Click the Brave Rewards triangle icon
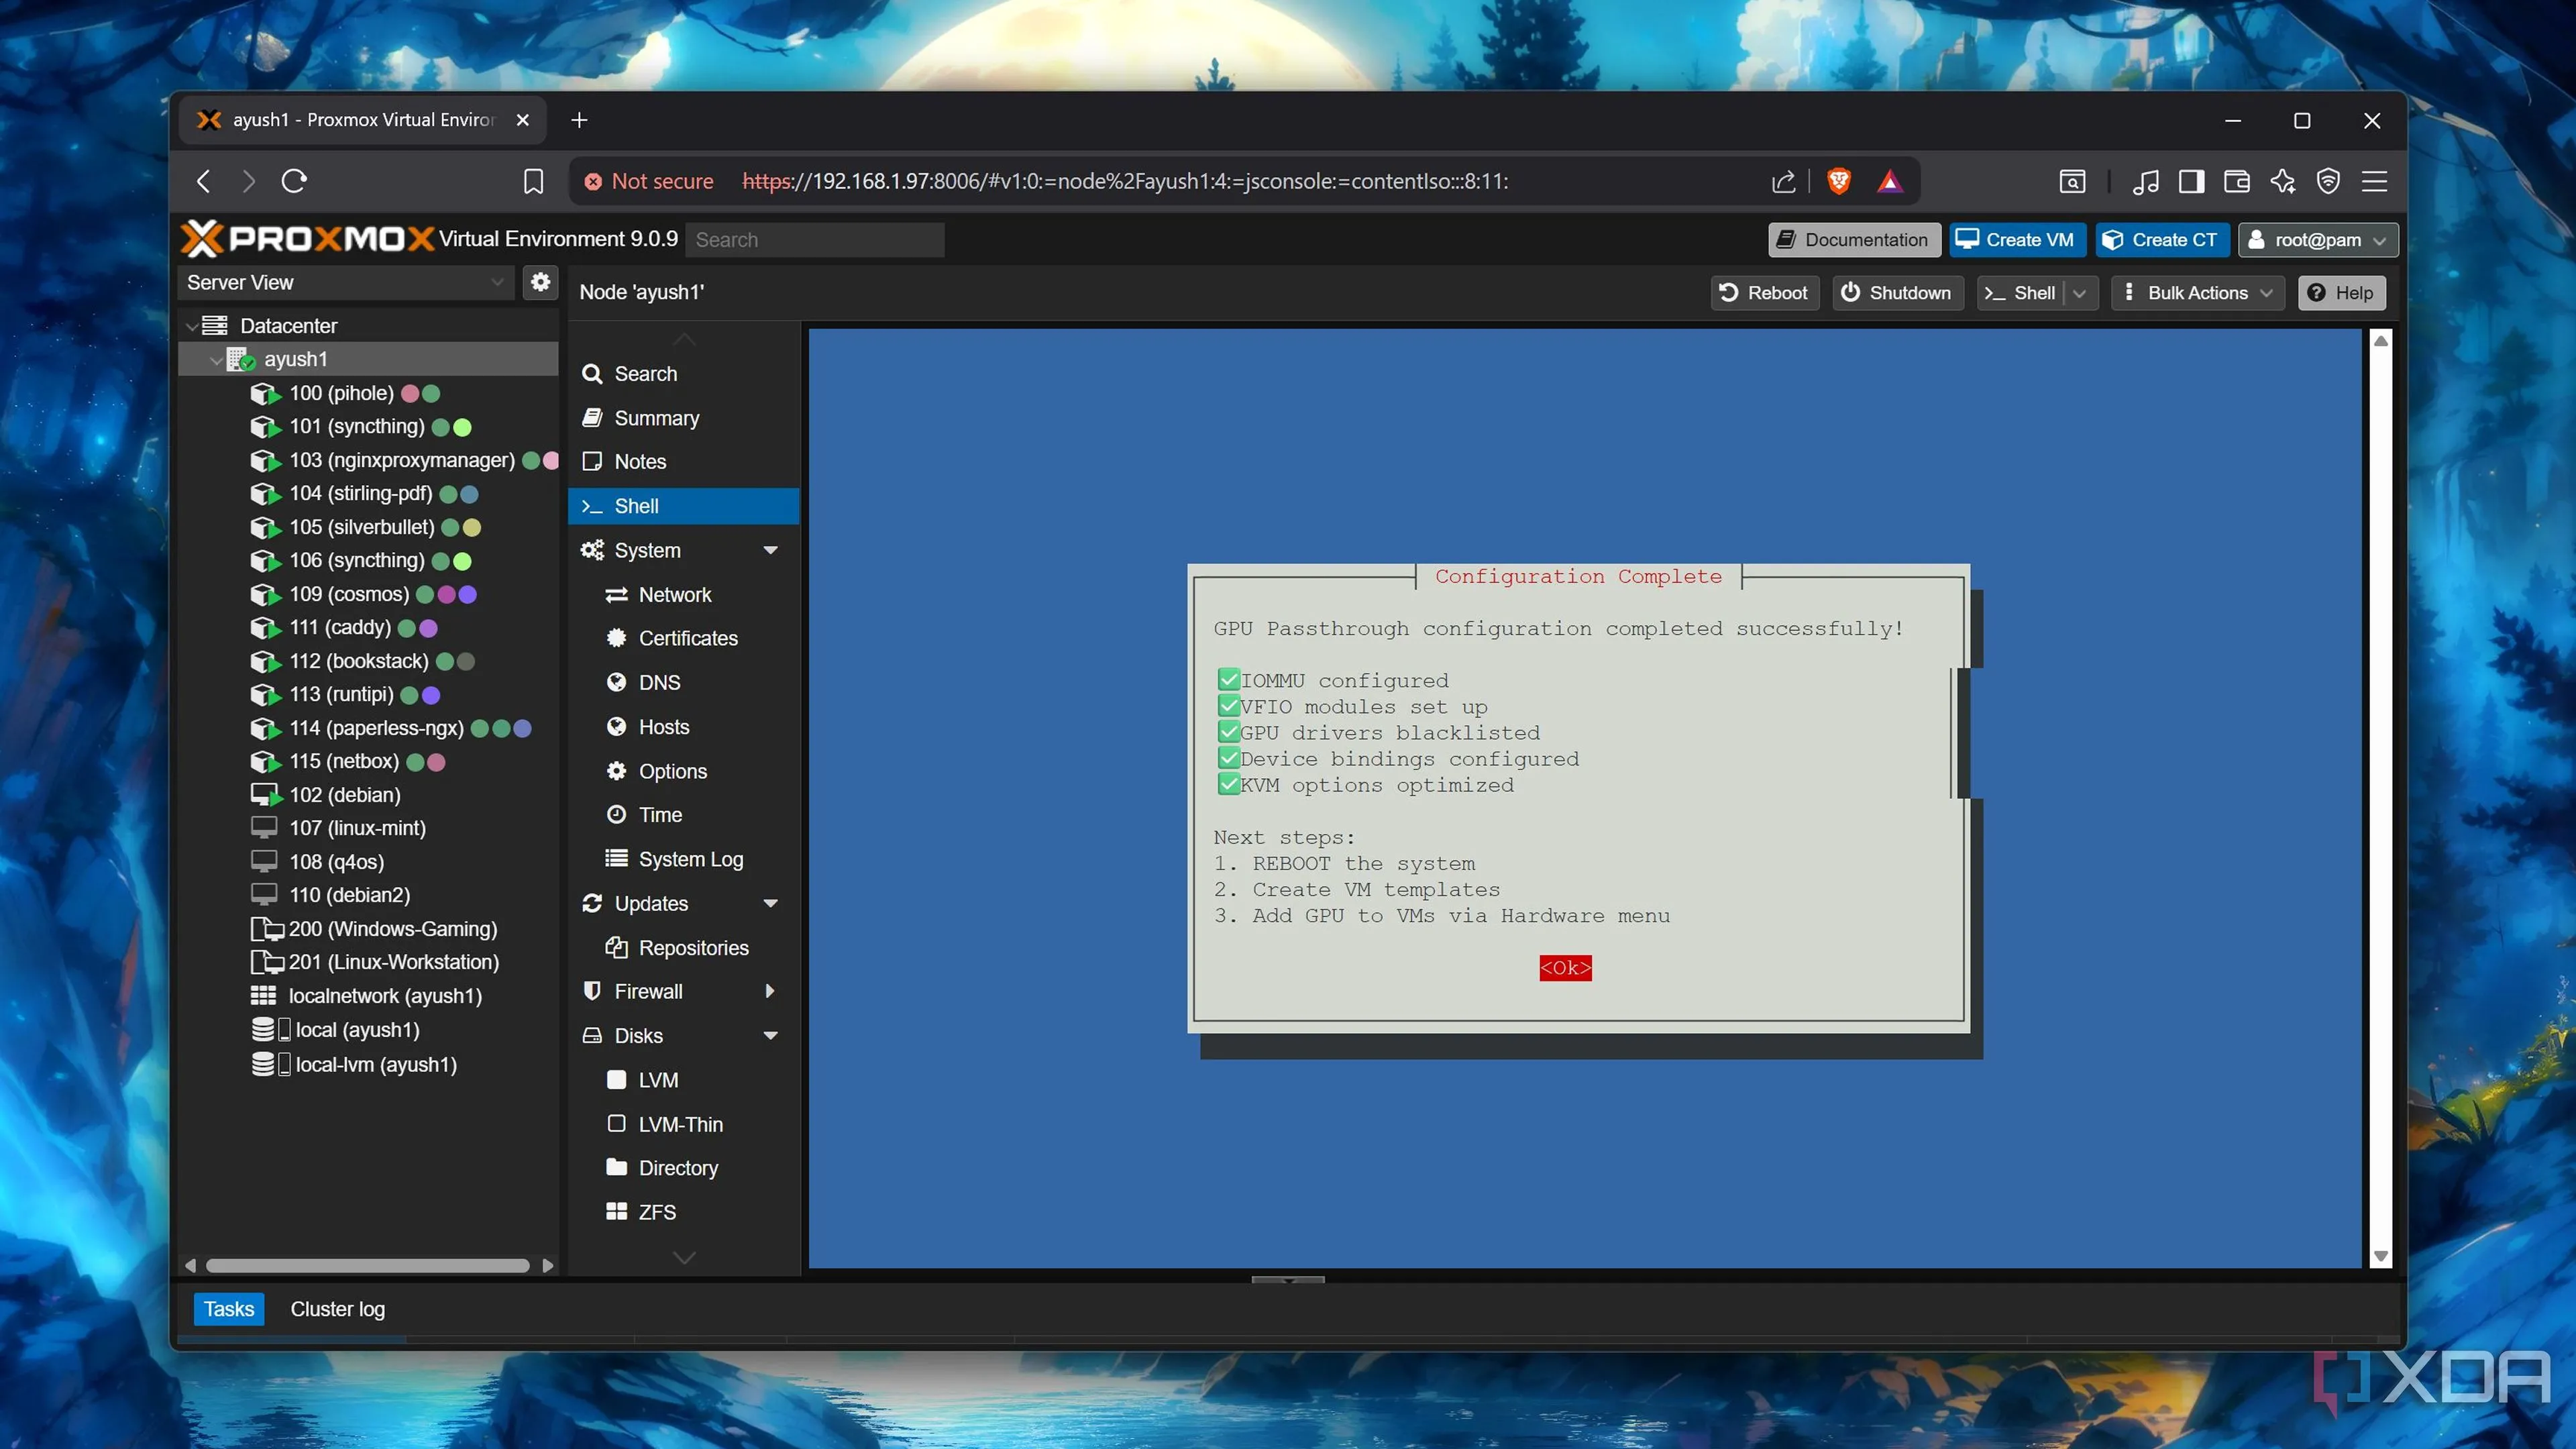The height and width of the screenshot is (1449, 2576). (1889, 181)
